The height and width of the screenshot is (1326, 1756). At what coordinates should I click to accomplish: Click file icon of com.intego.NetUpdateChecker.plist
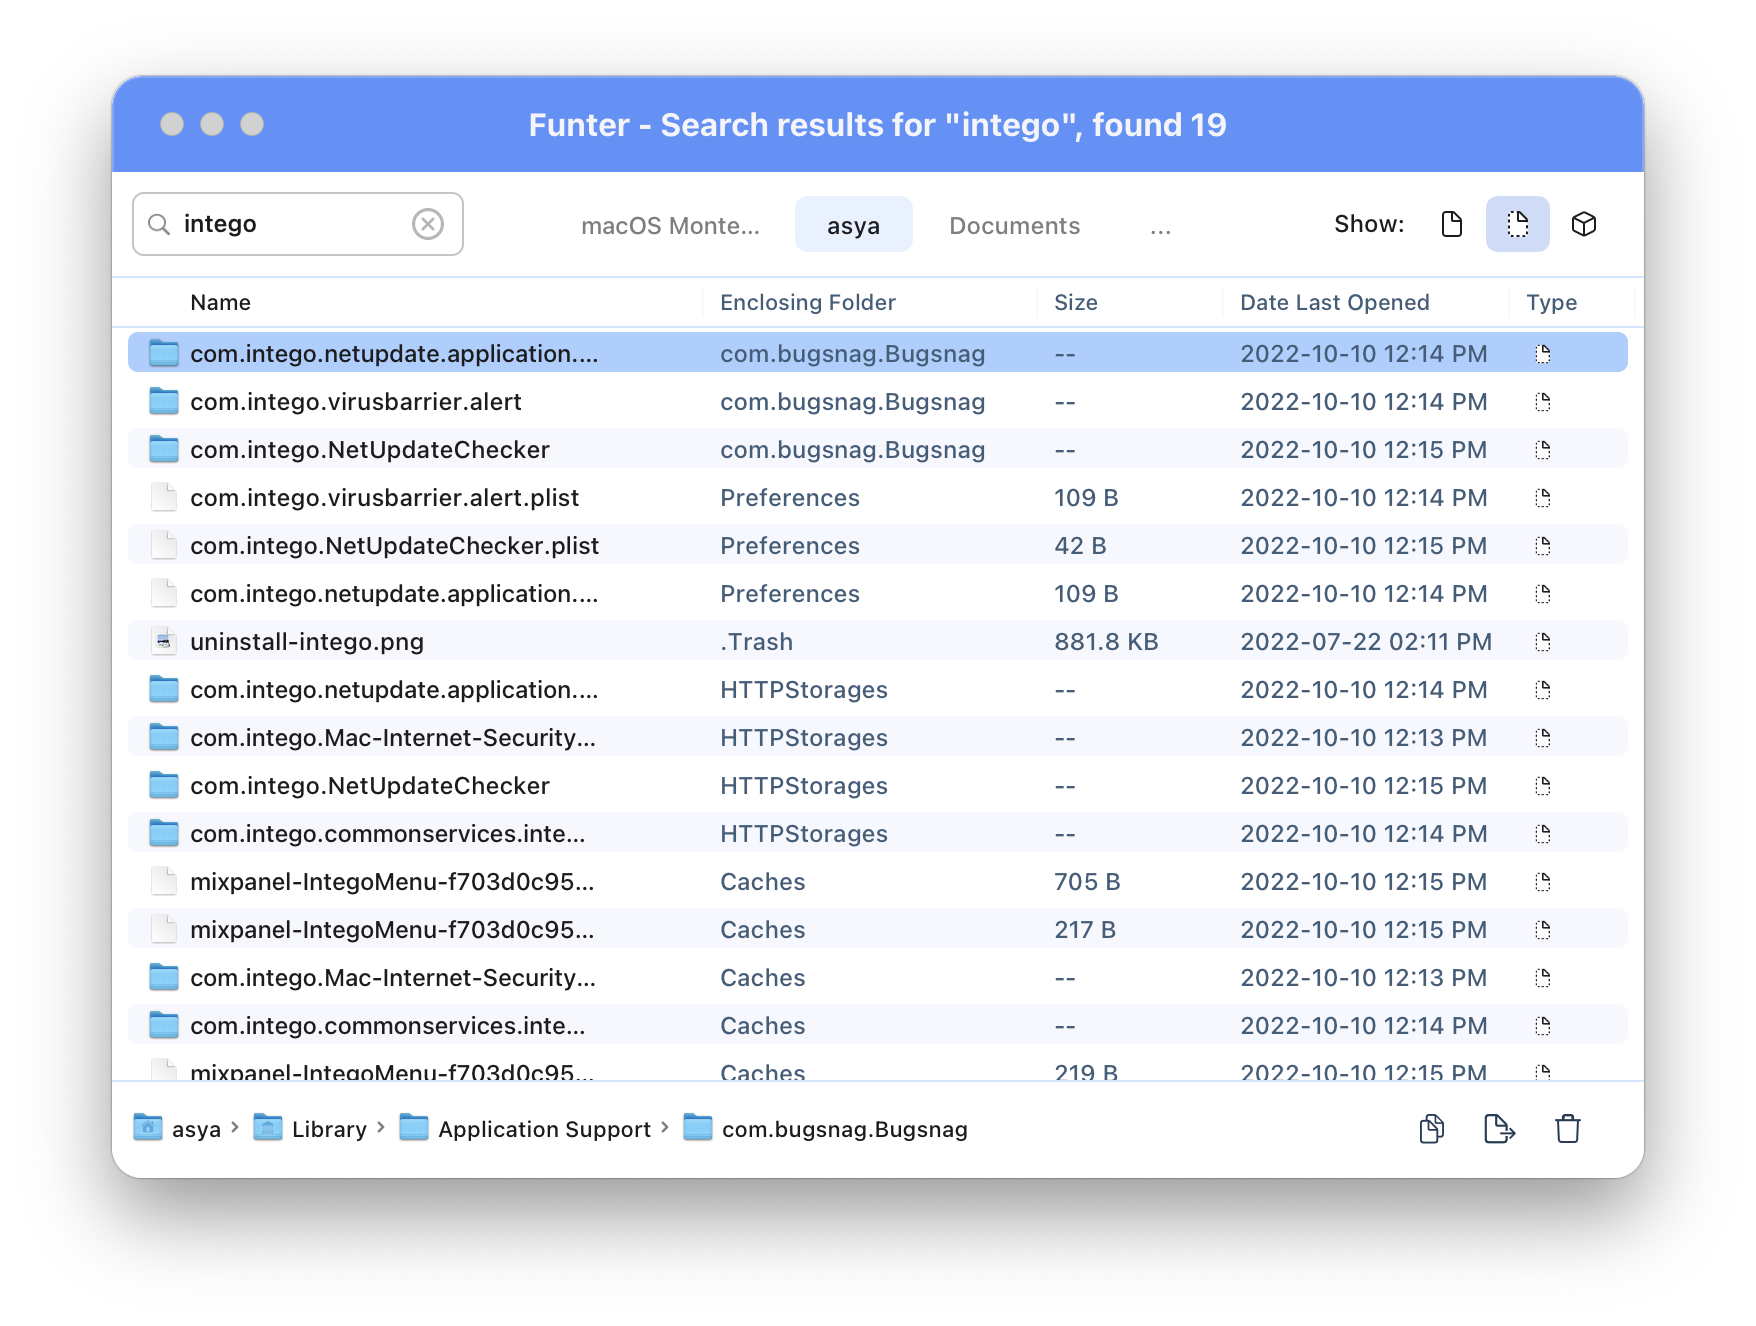pos(164,545)
